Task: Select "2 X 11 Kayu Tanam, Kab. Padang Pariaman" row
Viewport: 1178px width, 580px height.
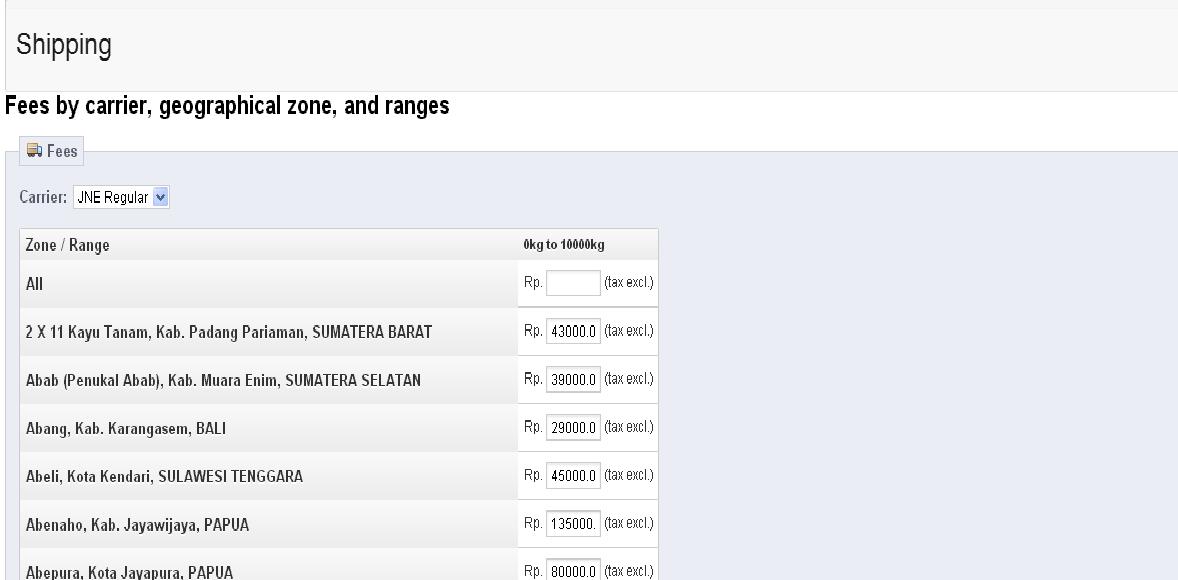Action: coord(228,331)
